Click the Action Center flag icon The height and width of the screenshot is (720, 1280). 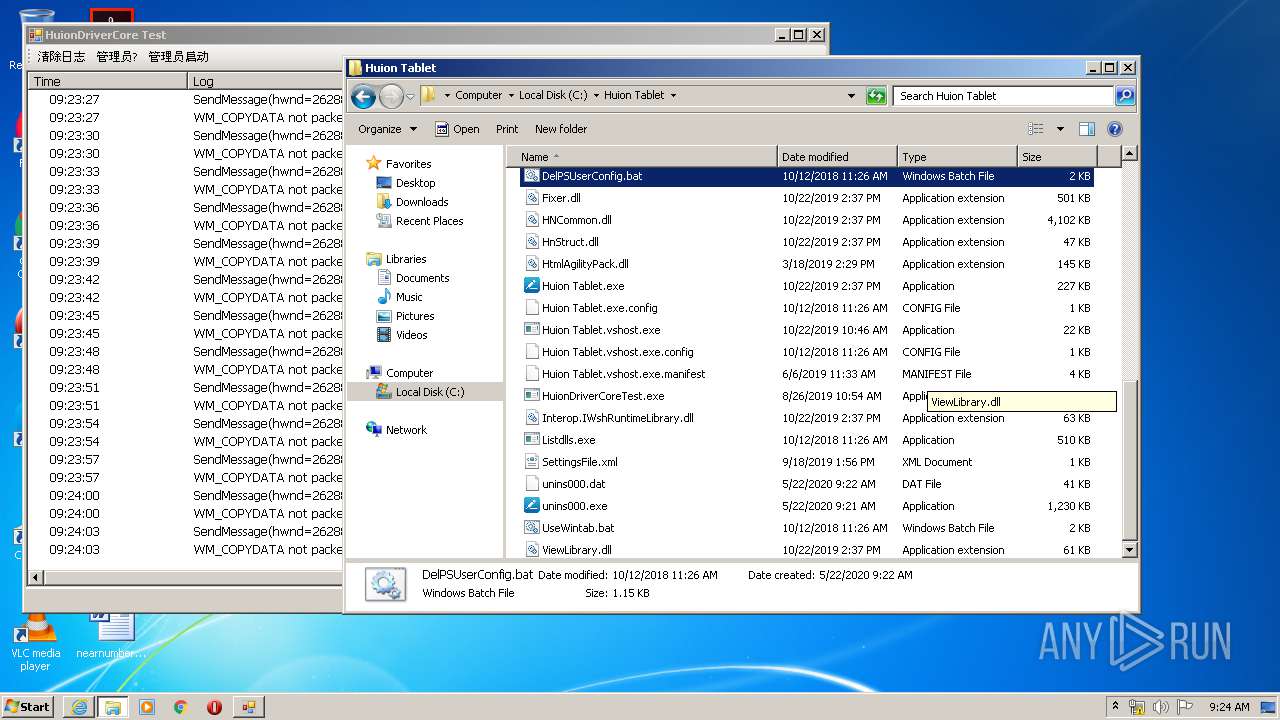pyautogui.click(x=1185, y=706)
